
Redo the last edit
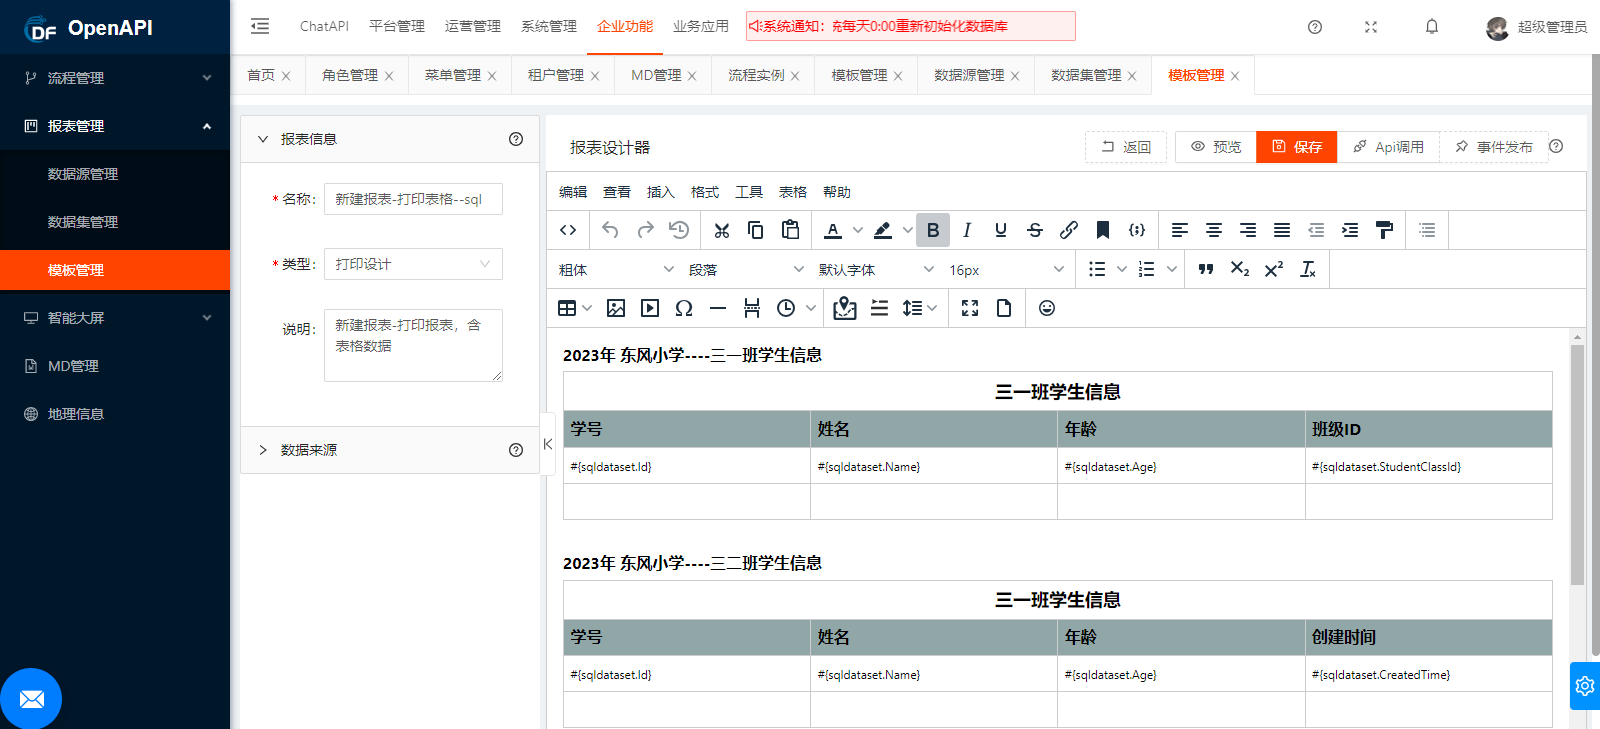[645, 230]
